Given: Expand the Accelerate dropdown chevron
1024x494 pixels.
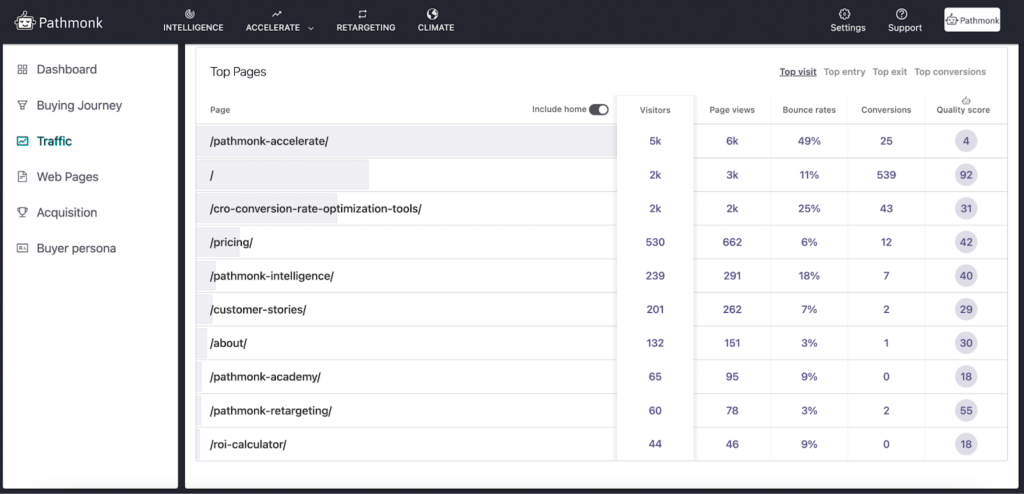Looking at the screenshot, I should point(311,28).
